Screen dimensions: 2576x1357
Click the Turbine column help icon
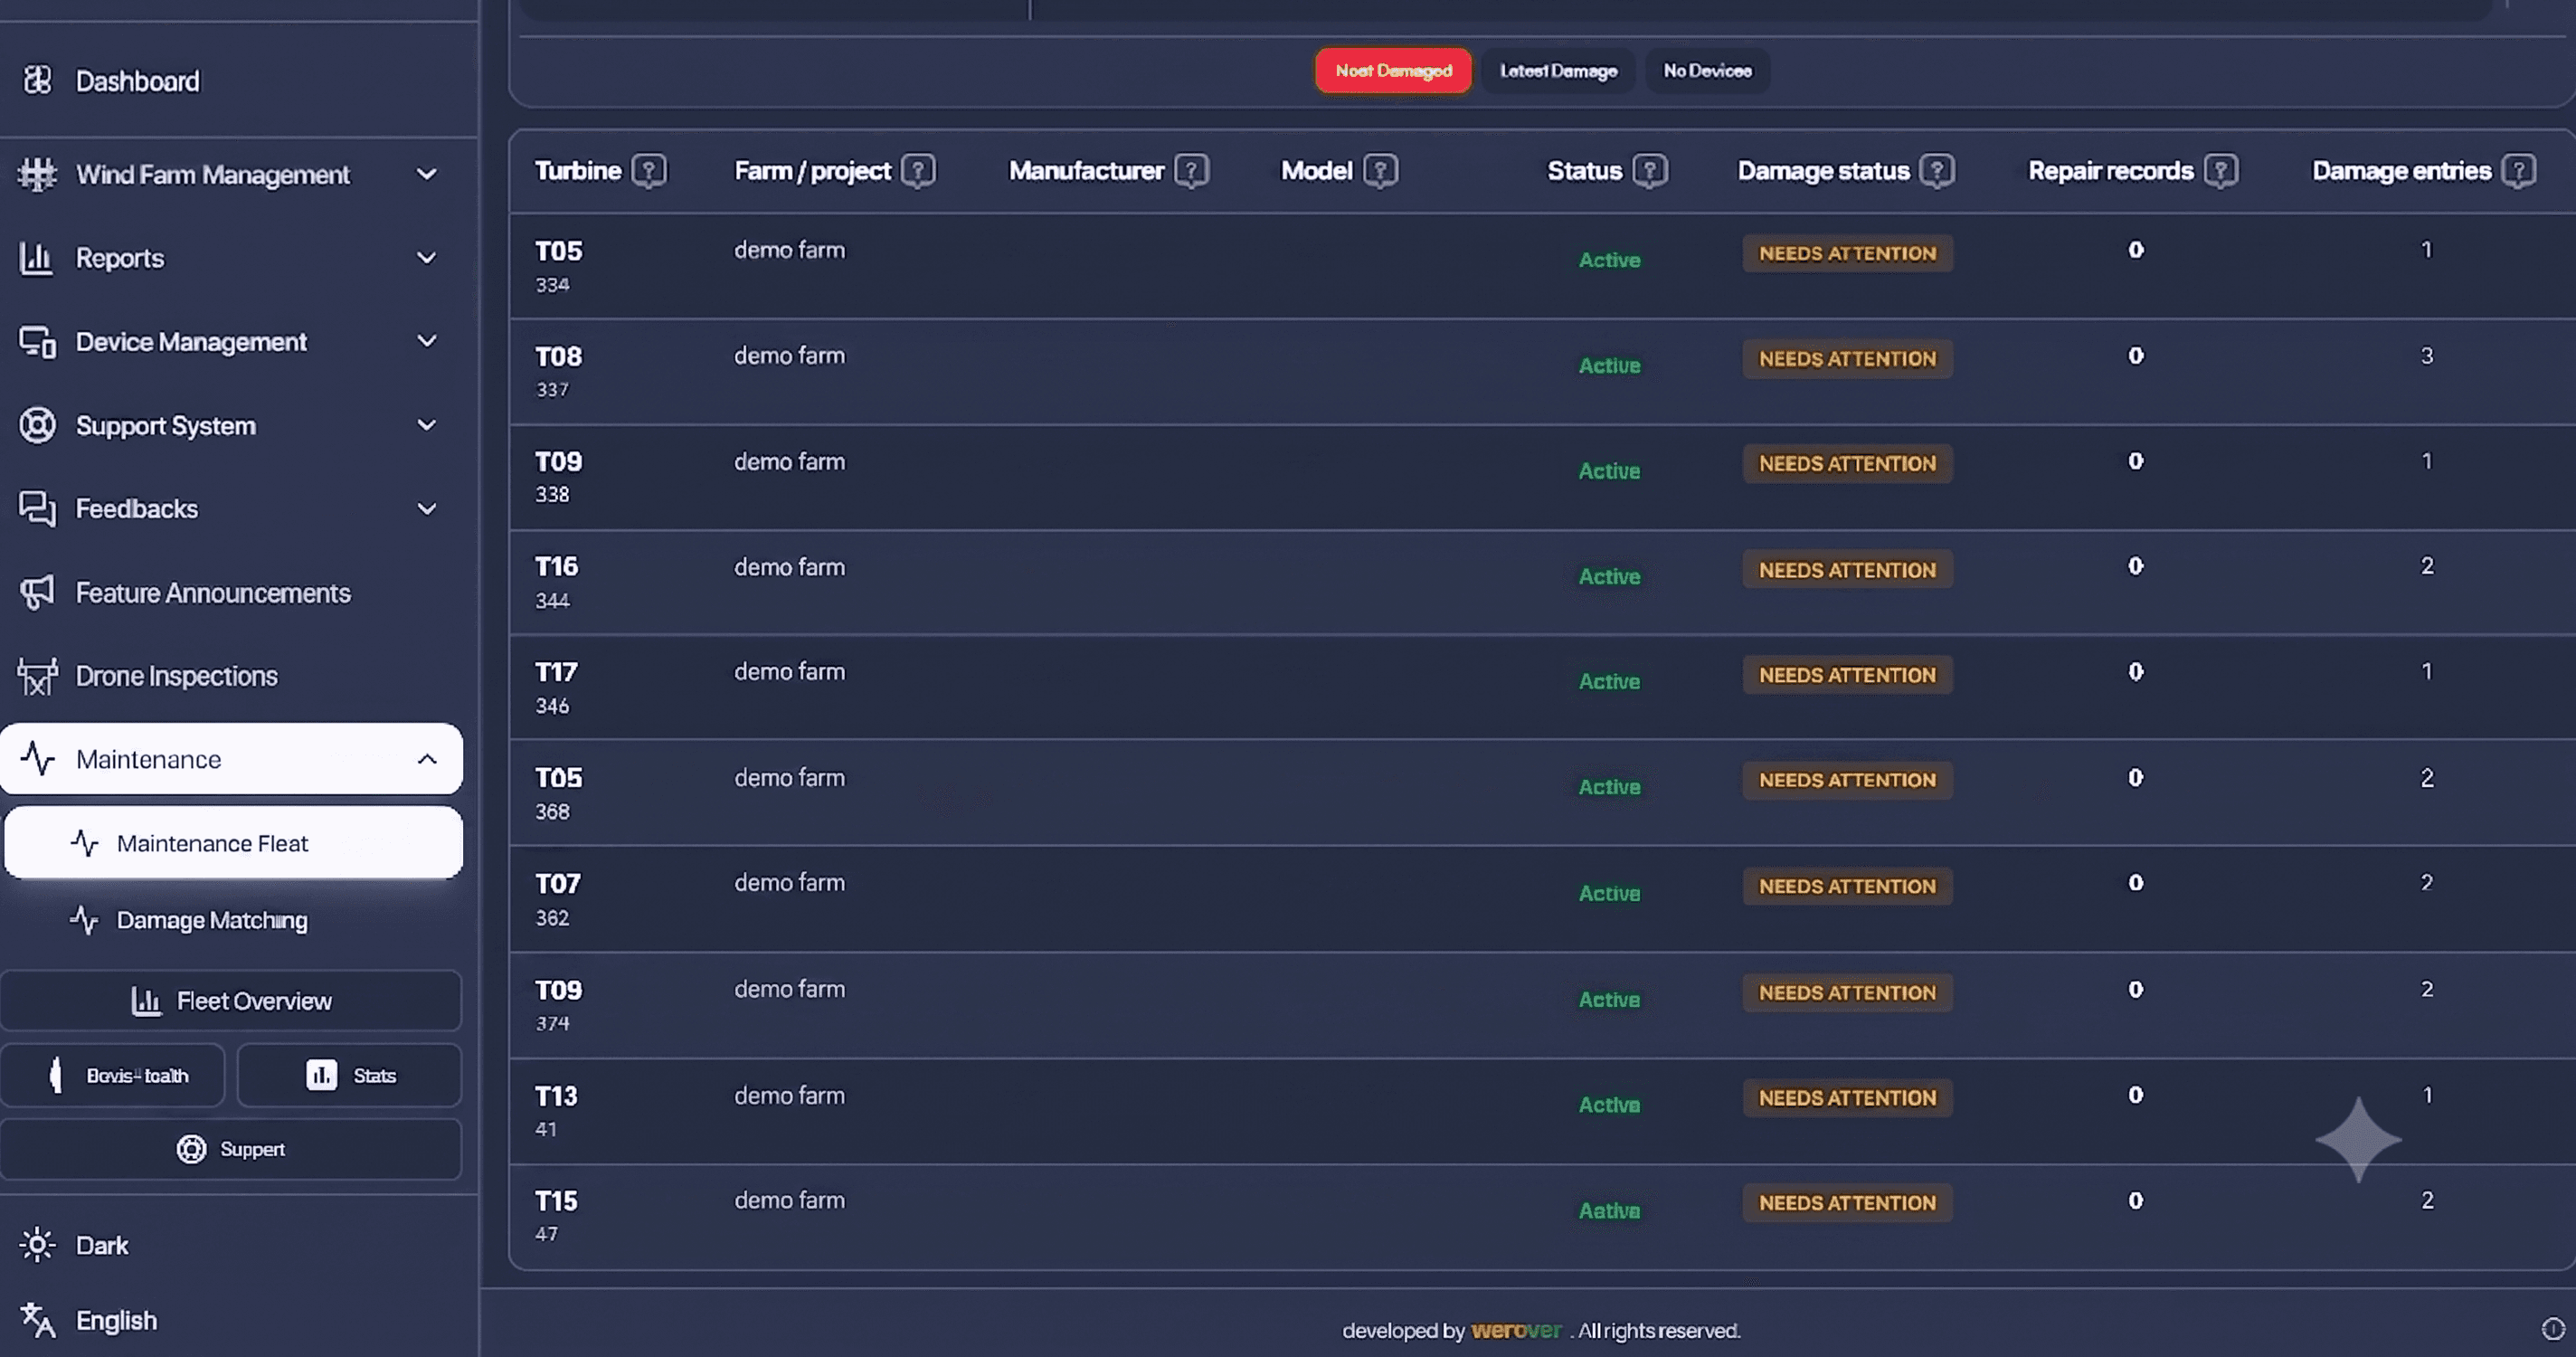pos(649,171)
